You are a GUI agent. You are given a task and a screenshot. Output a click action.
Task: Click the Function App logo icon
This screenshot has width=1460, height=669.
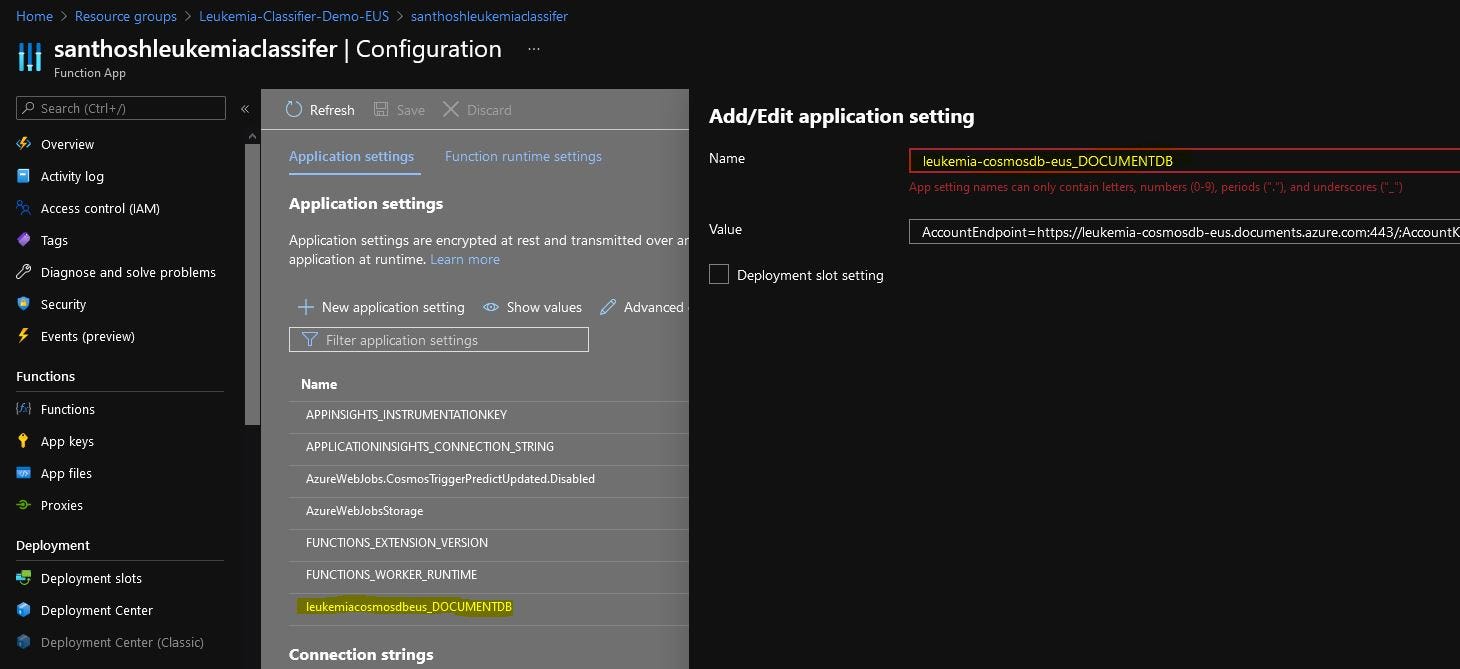30,56
